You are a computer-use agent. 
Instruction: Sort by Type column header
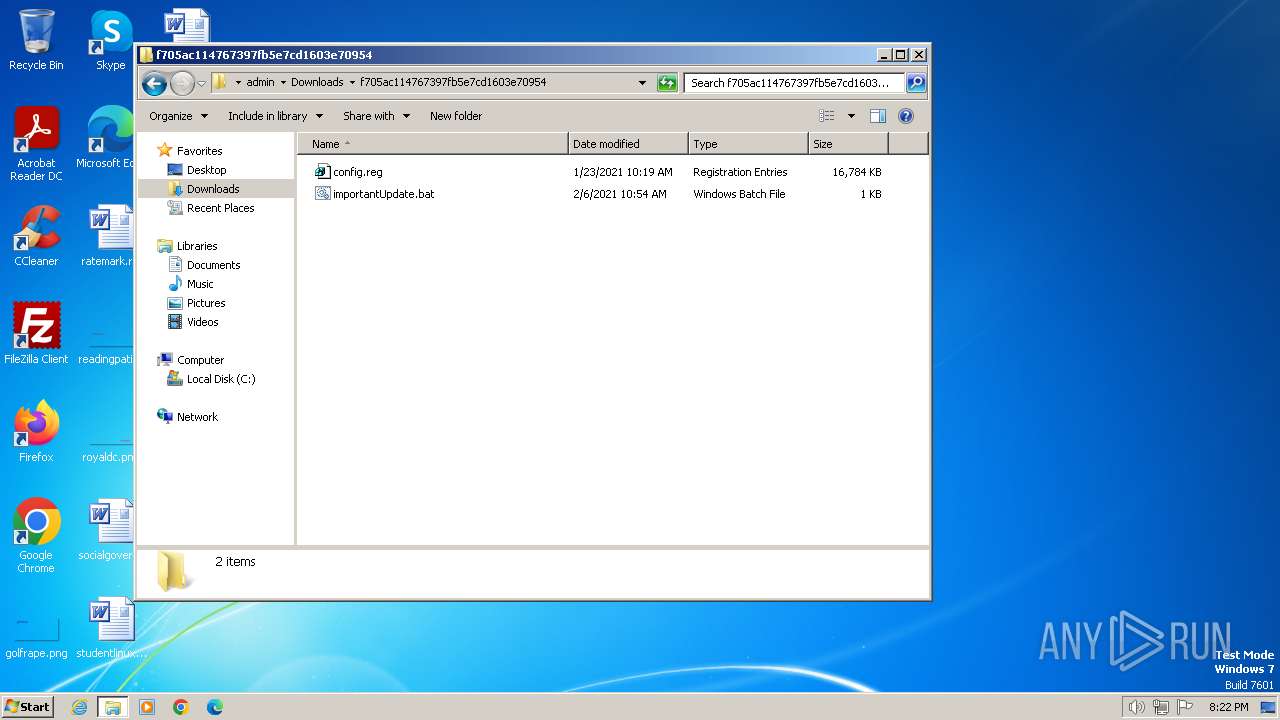point(748,144)
